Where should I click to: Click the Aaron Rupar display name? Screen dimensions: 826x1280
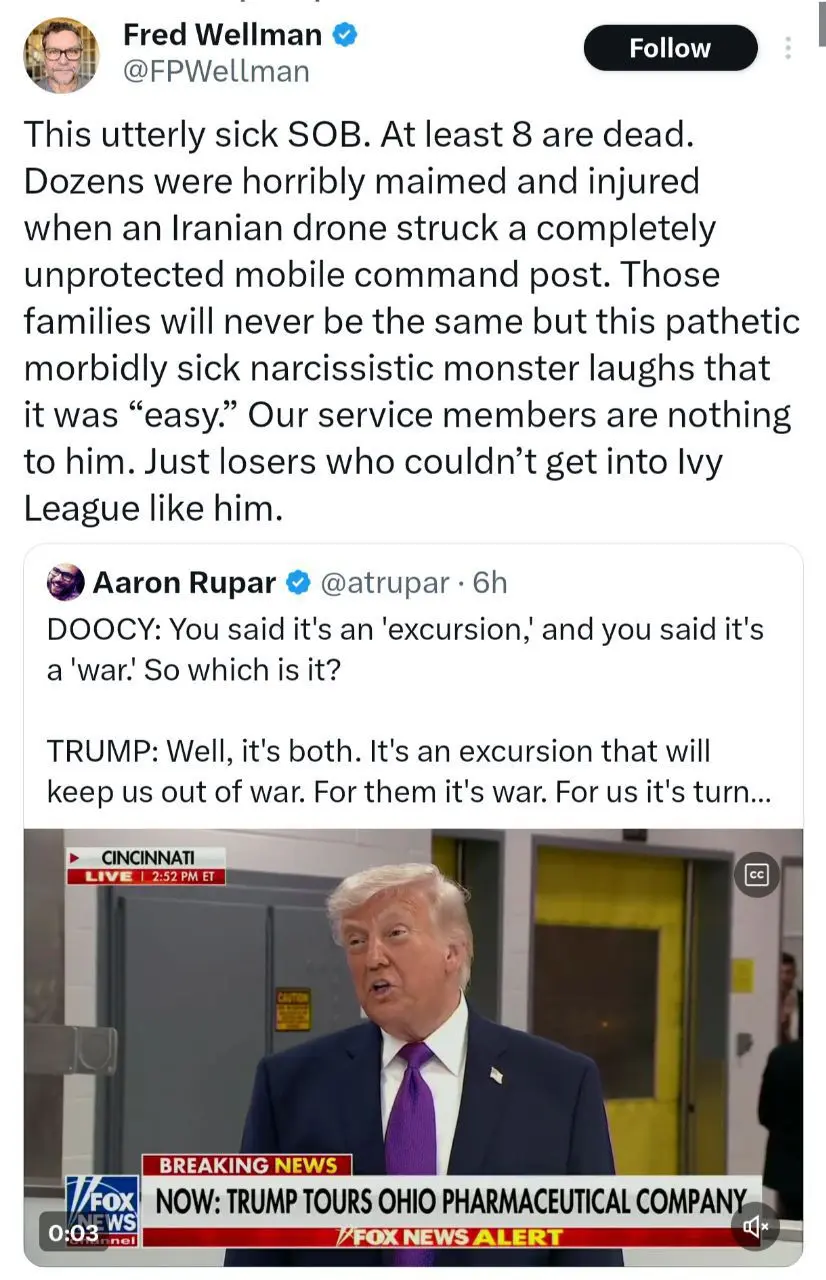184,582
